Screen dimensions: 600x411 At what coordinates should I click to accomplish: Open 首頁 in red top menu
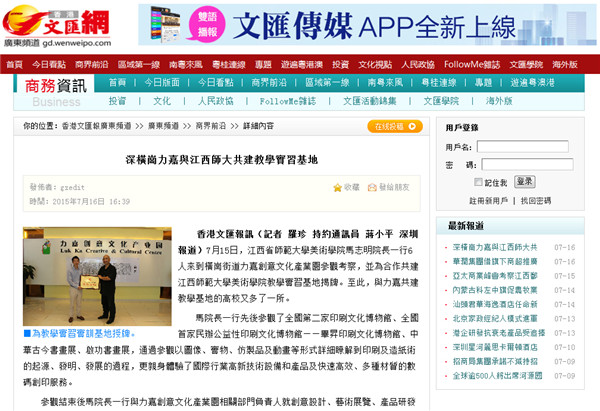click(15, 65)
